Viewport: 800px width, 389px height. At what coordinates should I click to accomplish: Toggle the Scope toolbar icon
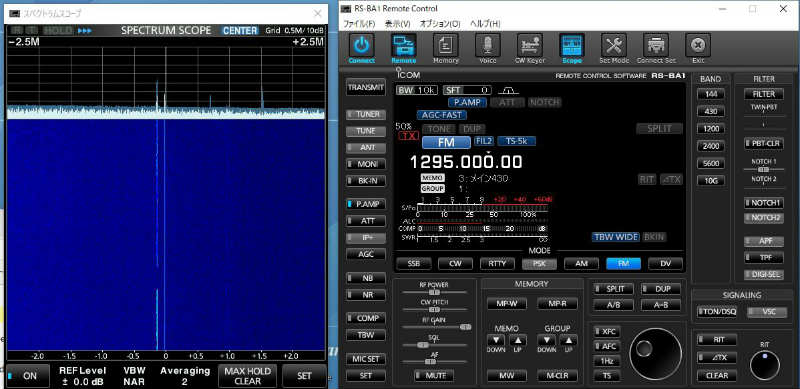[571, 46]
